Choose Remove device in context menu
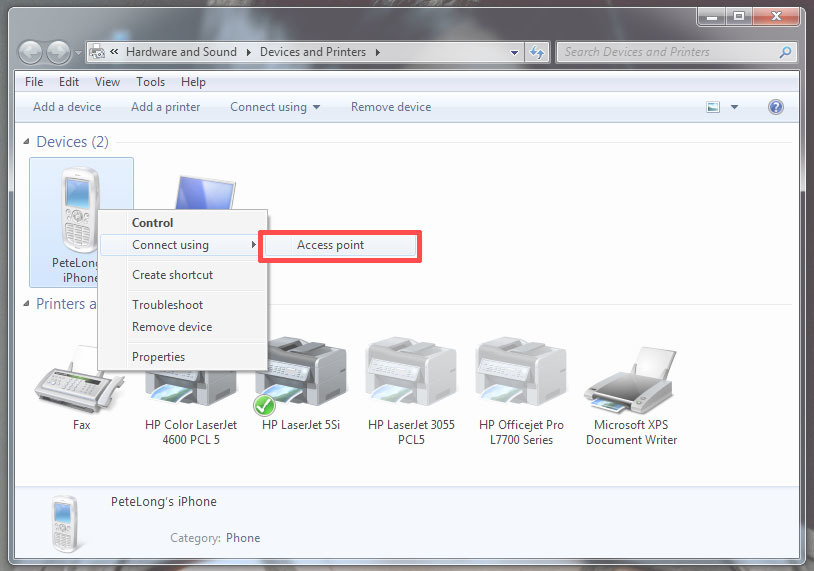The width and height of the screenshot is (814, 571). [x=183, y=327]
